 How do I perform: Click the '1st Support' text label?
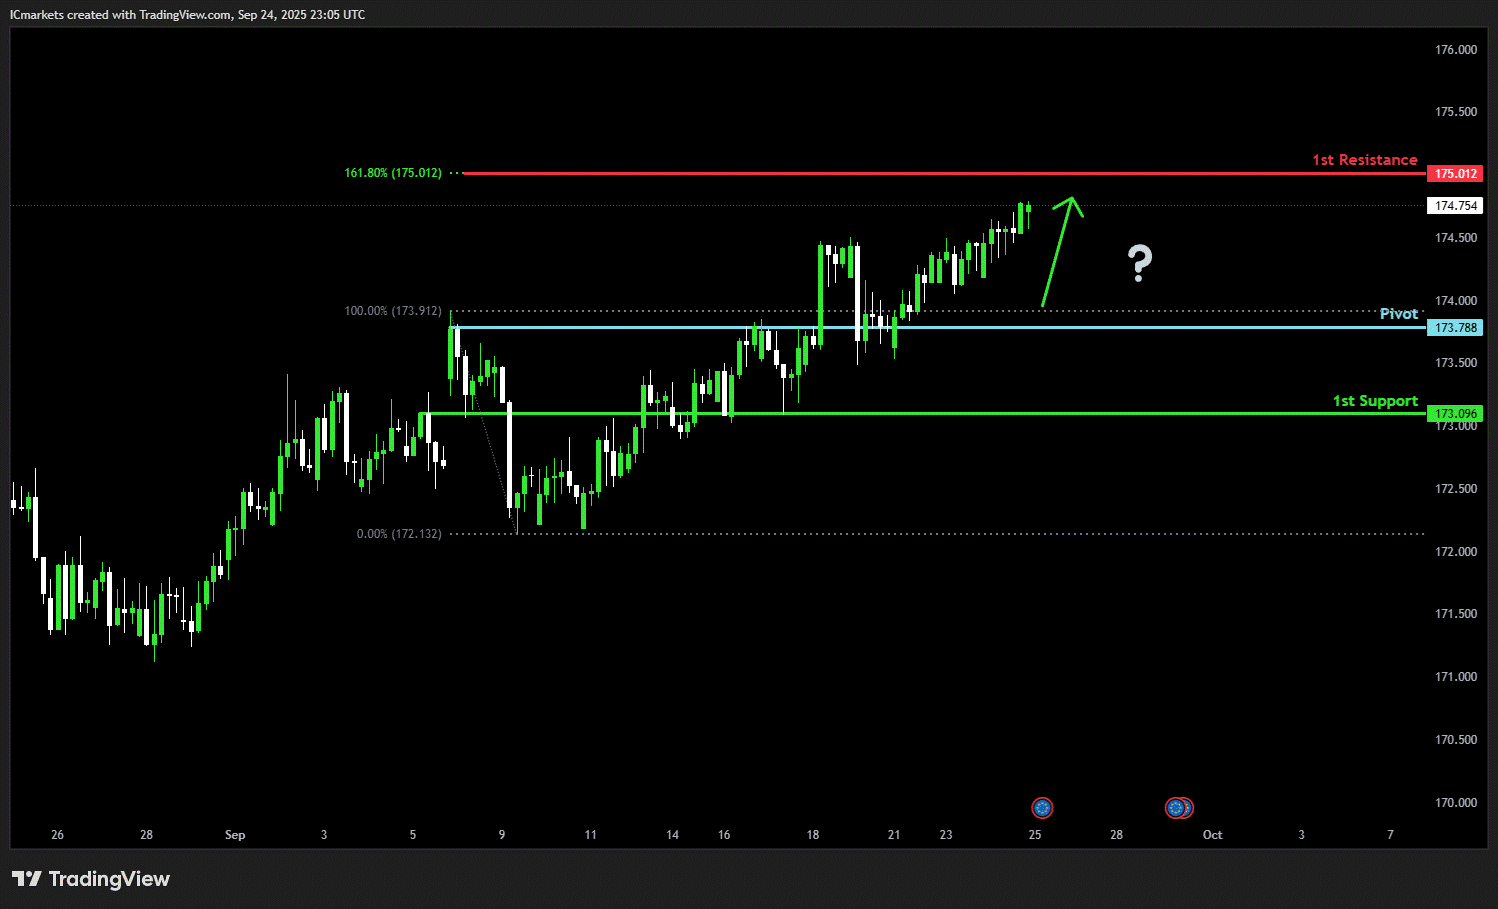coord(1375,401)
